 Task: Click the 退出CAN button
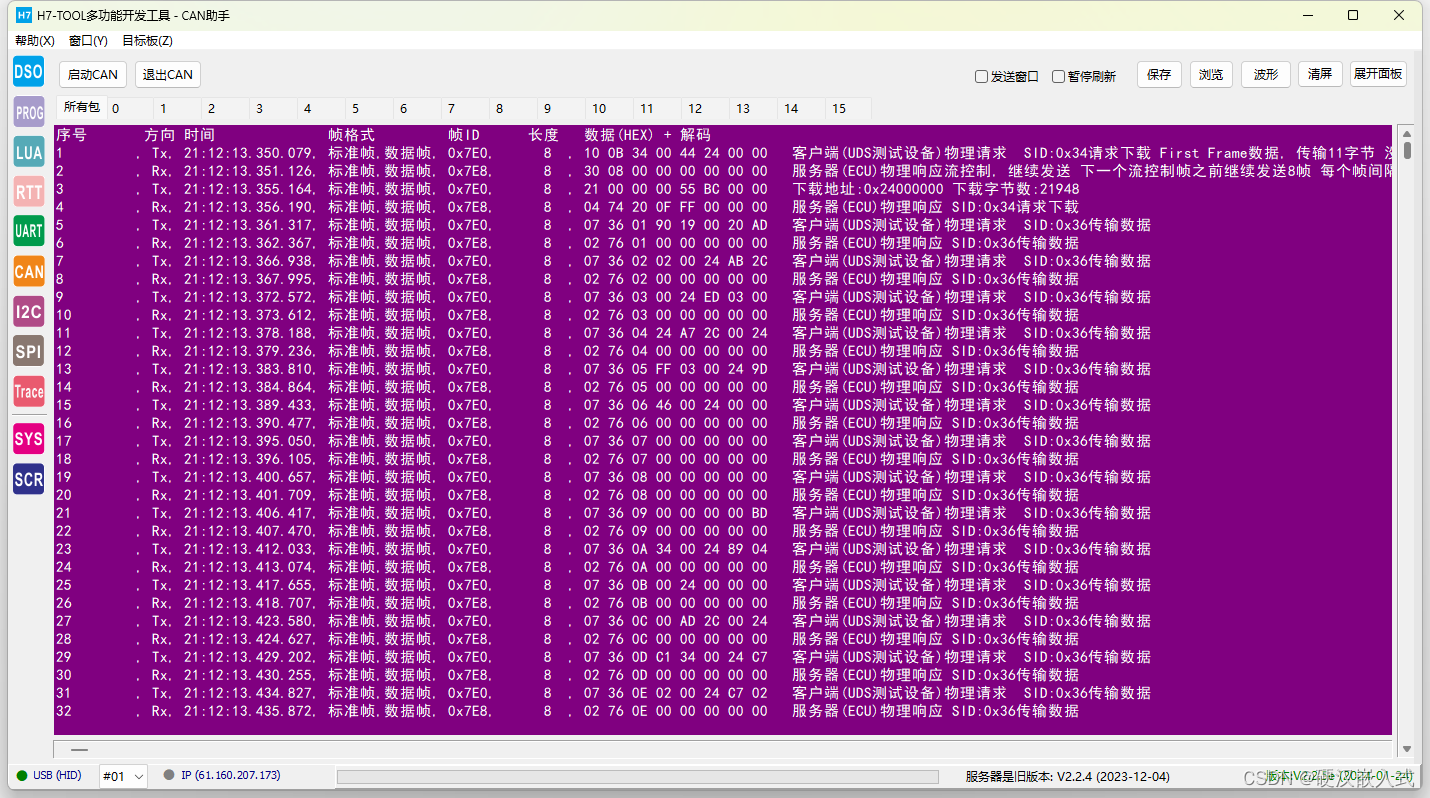pyautogui.click(x=168, y=75)
